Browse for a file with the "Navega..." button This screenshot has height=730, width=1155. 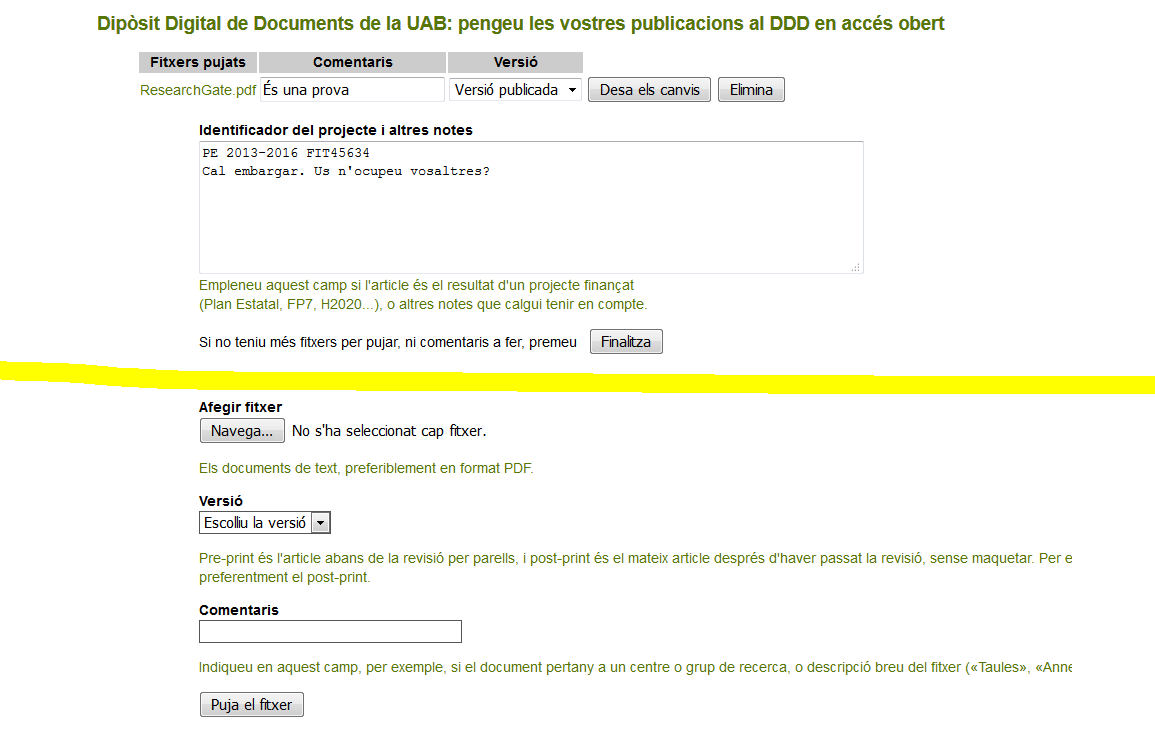[242, 431]
